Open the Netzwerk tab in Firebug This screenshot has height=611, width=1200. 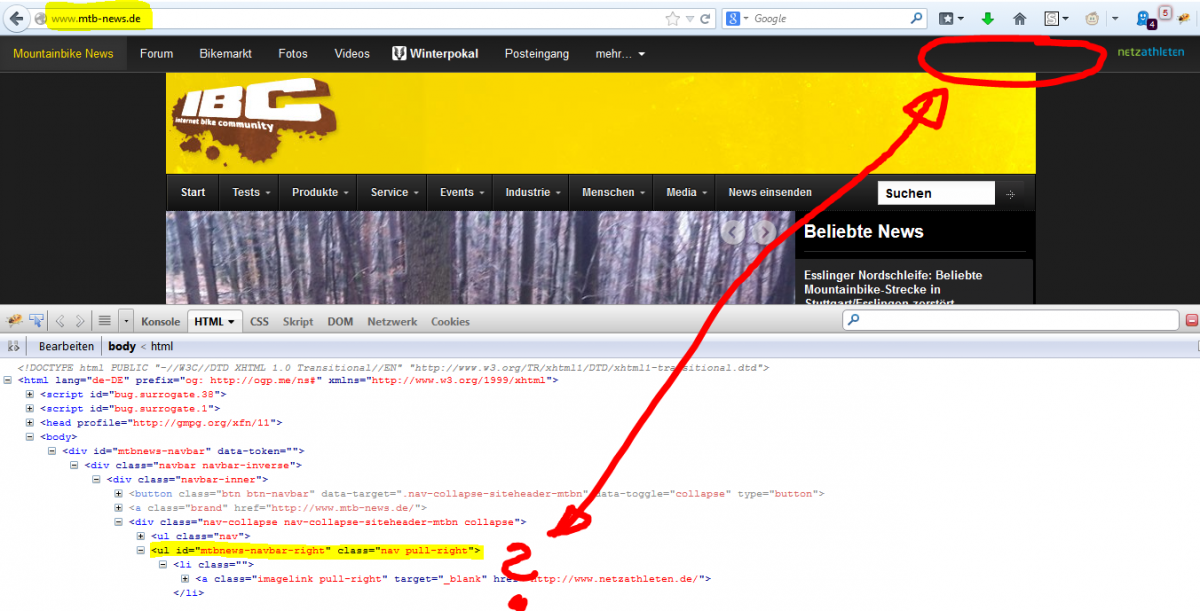tap(392, 322)
